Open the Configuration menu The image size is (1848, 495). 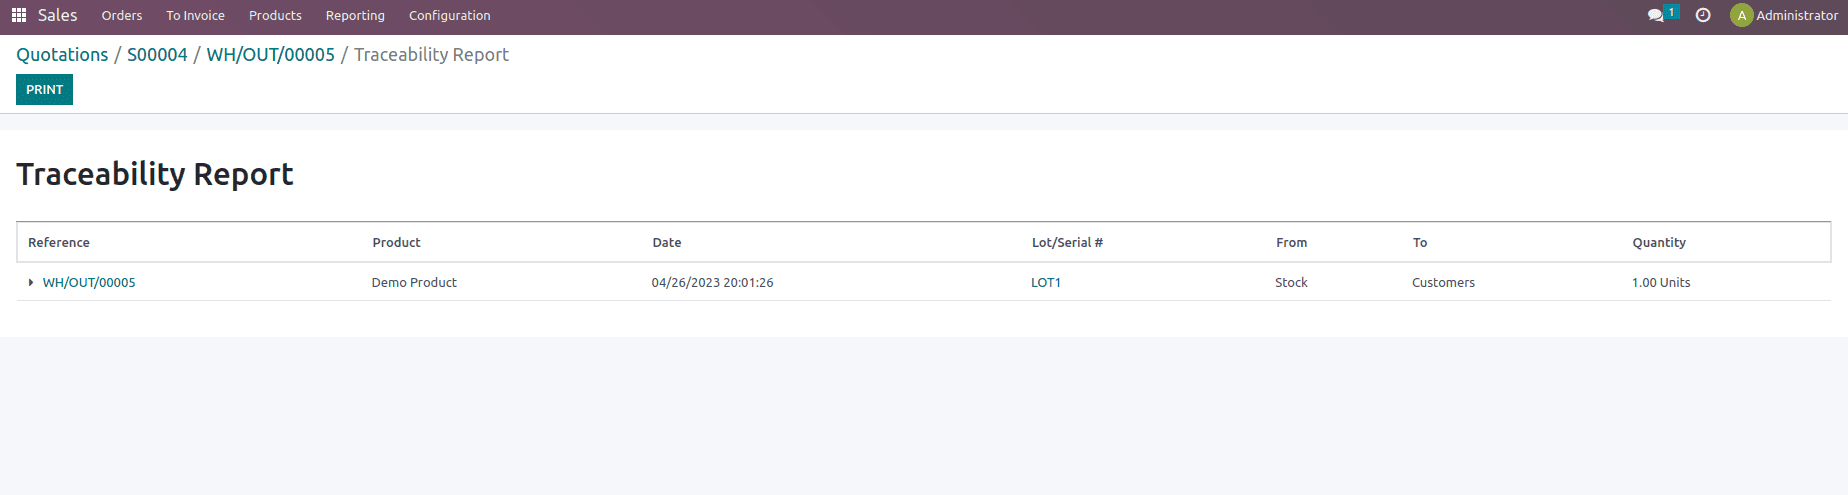pos(449,15)
